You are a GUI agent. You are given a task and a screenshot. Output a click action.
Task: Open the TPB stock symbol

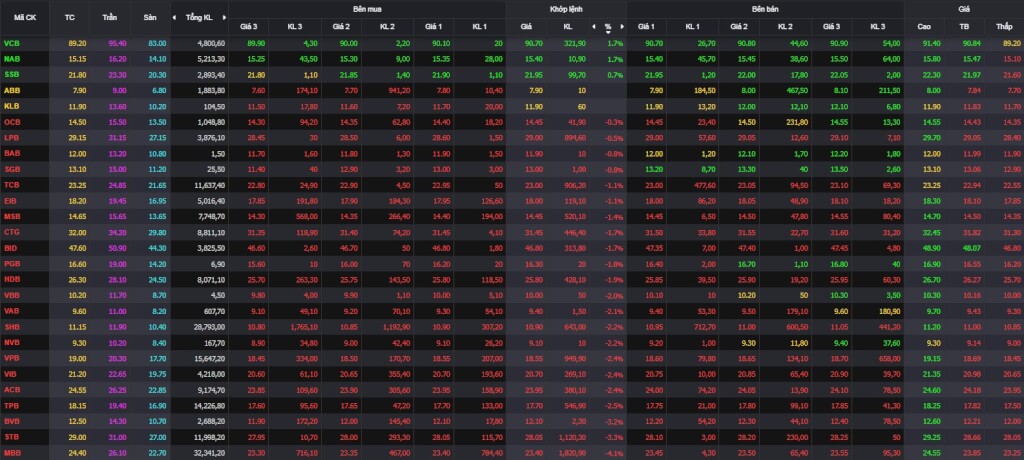click(x=11, y=406)
